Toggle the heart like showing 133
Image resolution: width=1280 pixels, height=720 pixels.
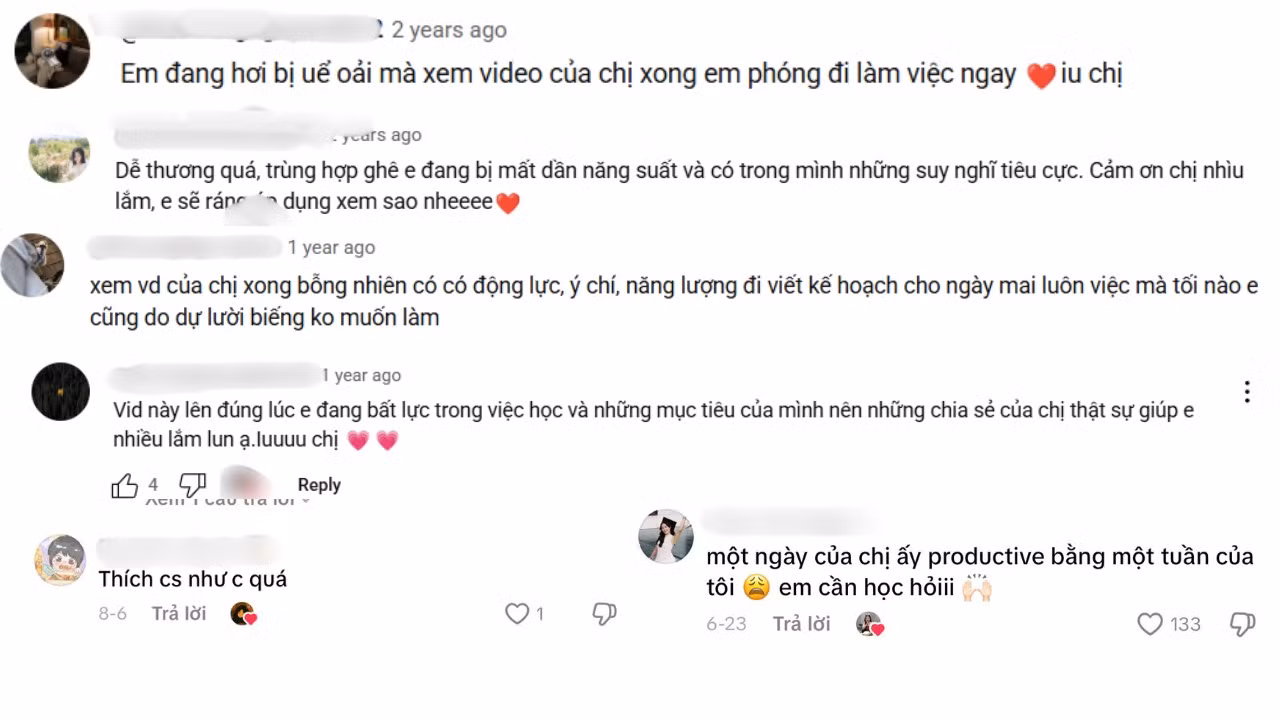tap(1150, 624)
